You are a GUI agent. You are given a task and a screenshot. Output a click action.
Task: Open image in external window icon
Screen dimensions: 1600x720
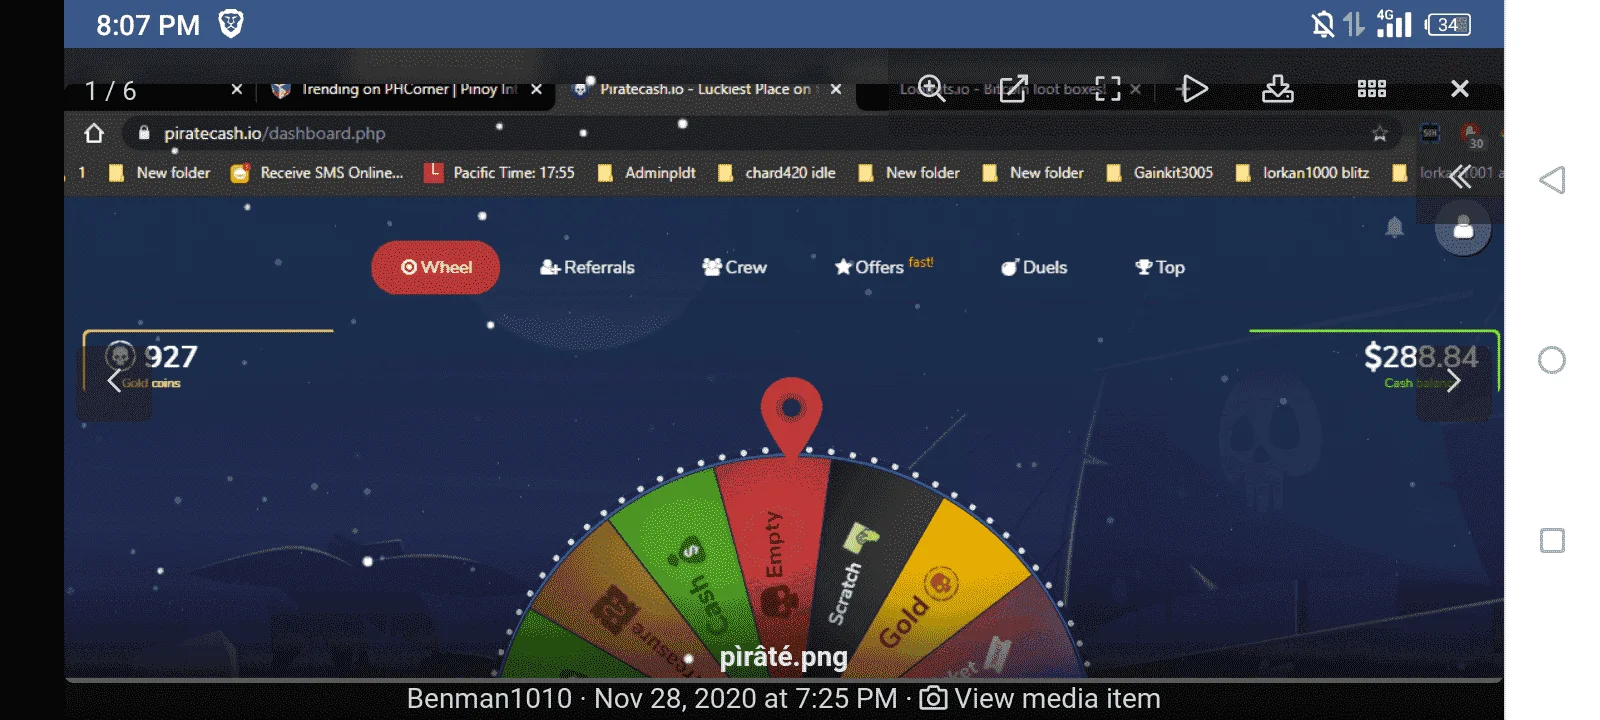point(1013,88)
